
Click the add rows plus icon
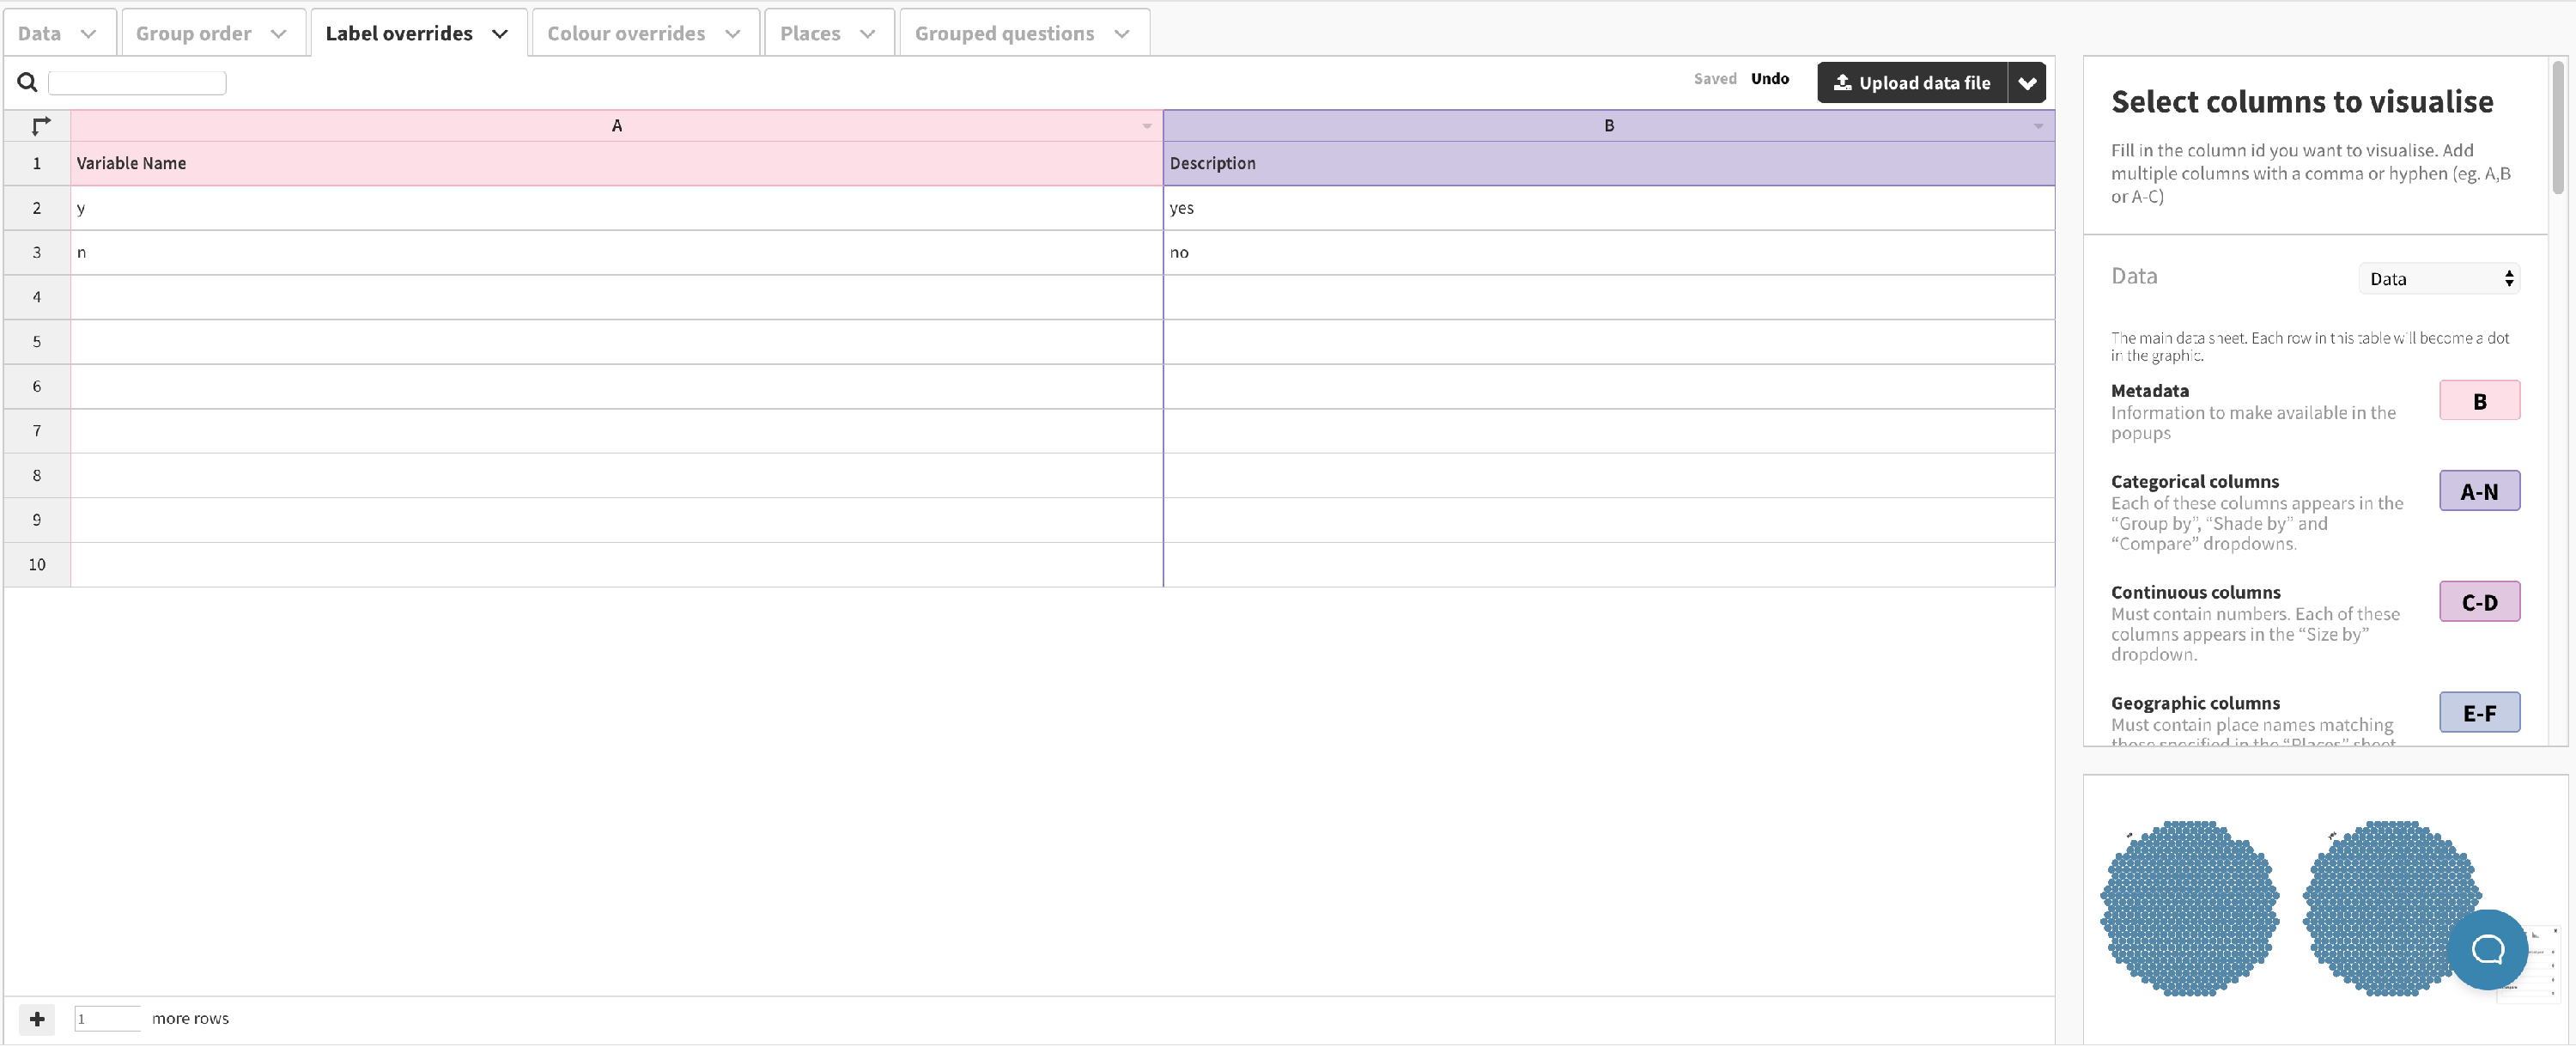(x=37, y=1018)
